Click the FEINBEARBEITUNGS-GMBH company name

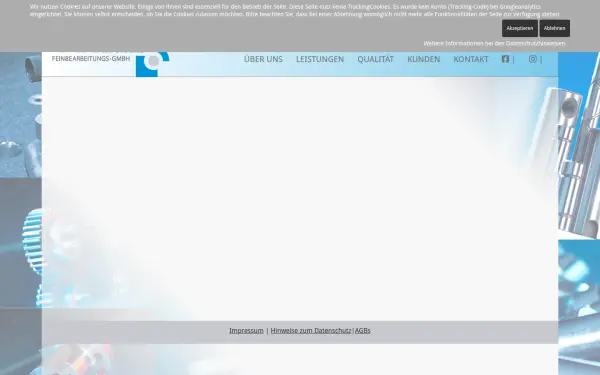(x=91, y=59)
